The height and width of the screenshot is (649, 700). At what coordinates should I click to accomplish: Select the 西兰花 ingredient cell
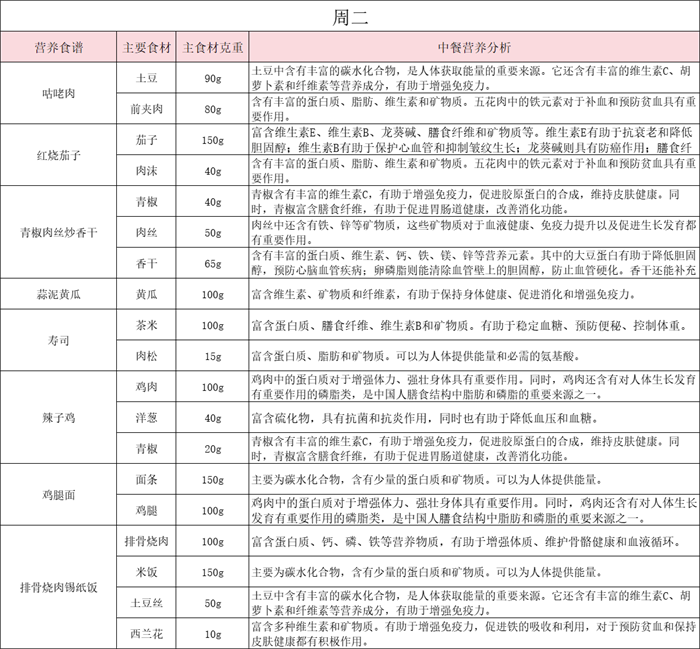[x=147, y=634]
